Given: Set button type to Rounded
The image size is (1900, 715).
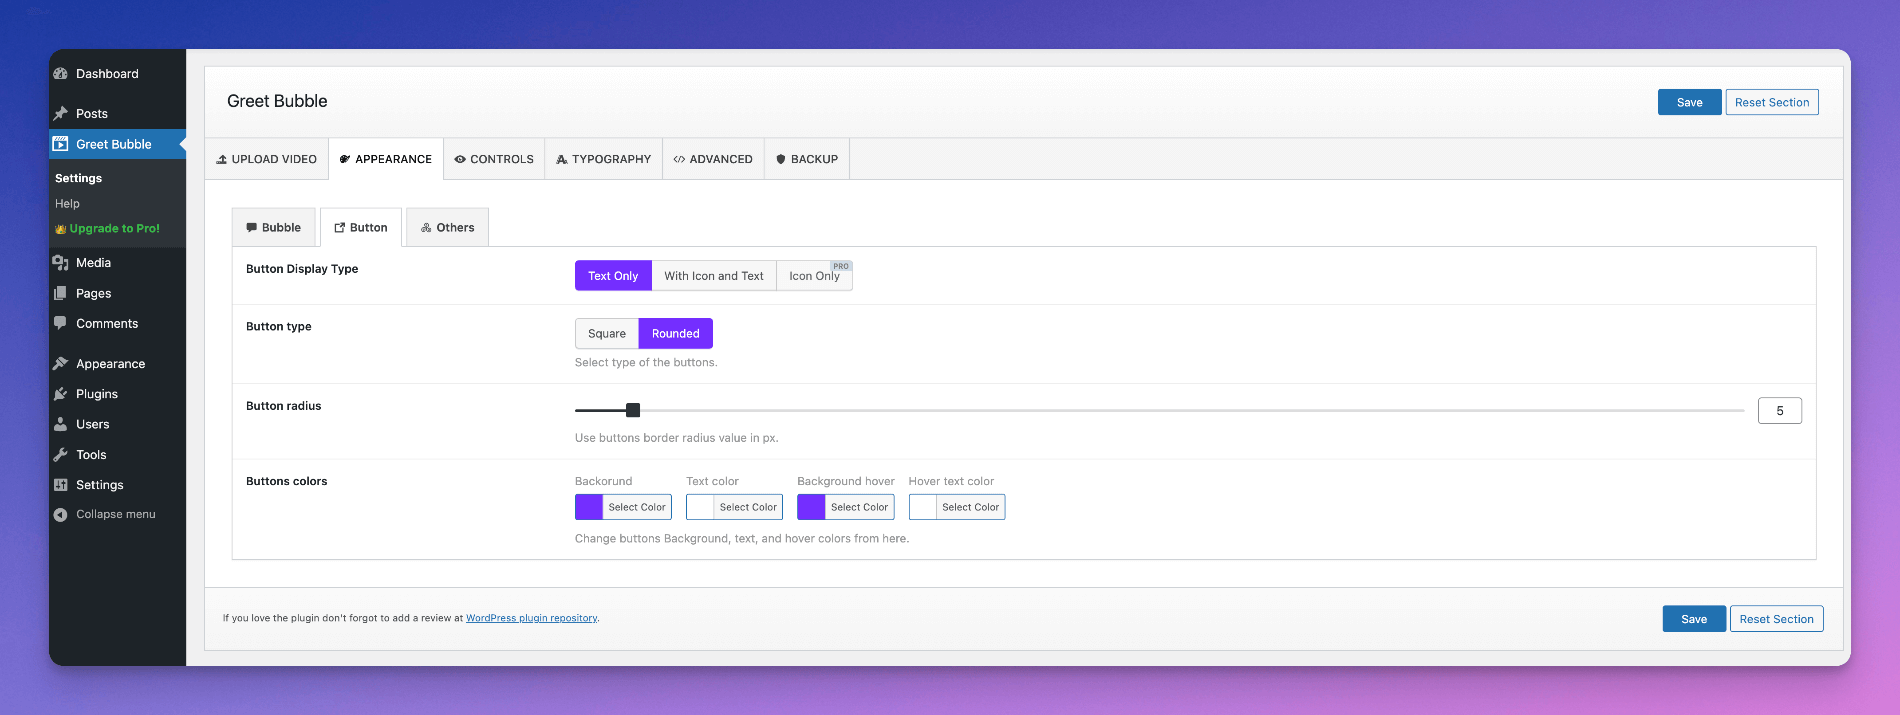Looking at the screenshot, I should 676,334.
